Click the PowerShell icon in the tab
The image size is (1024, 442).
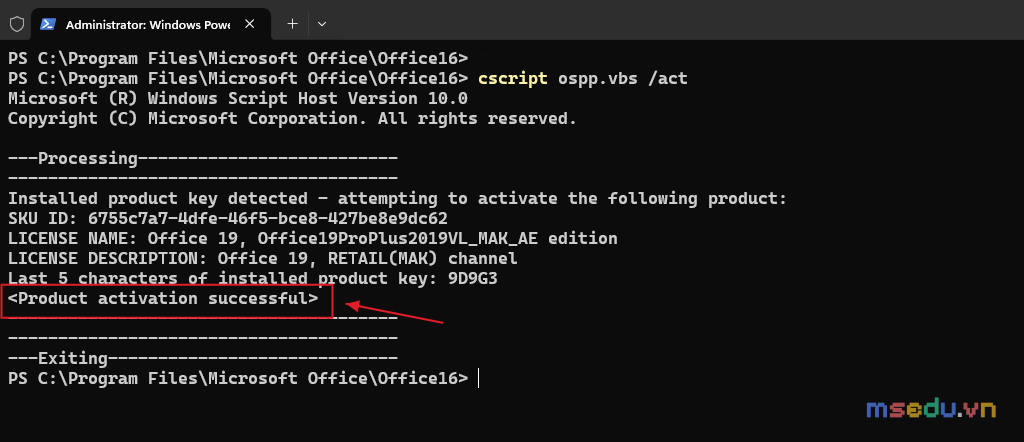48,24
